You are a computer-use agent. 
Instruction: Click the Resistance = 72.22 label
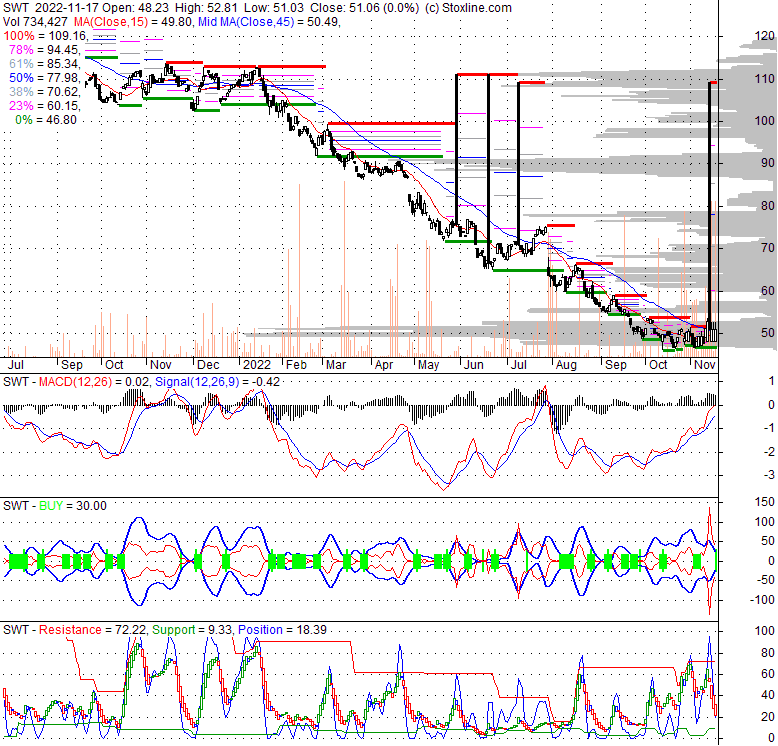click(93, 630)
